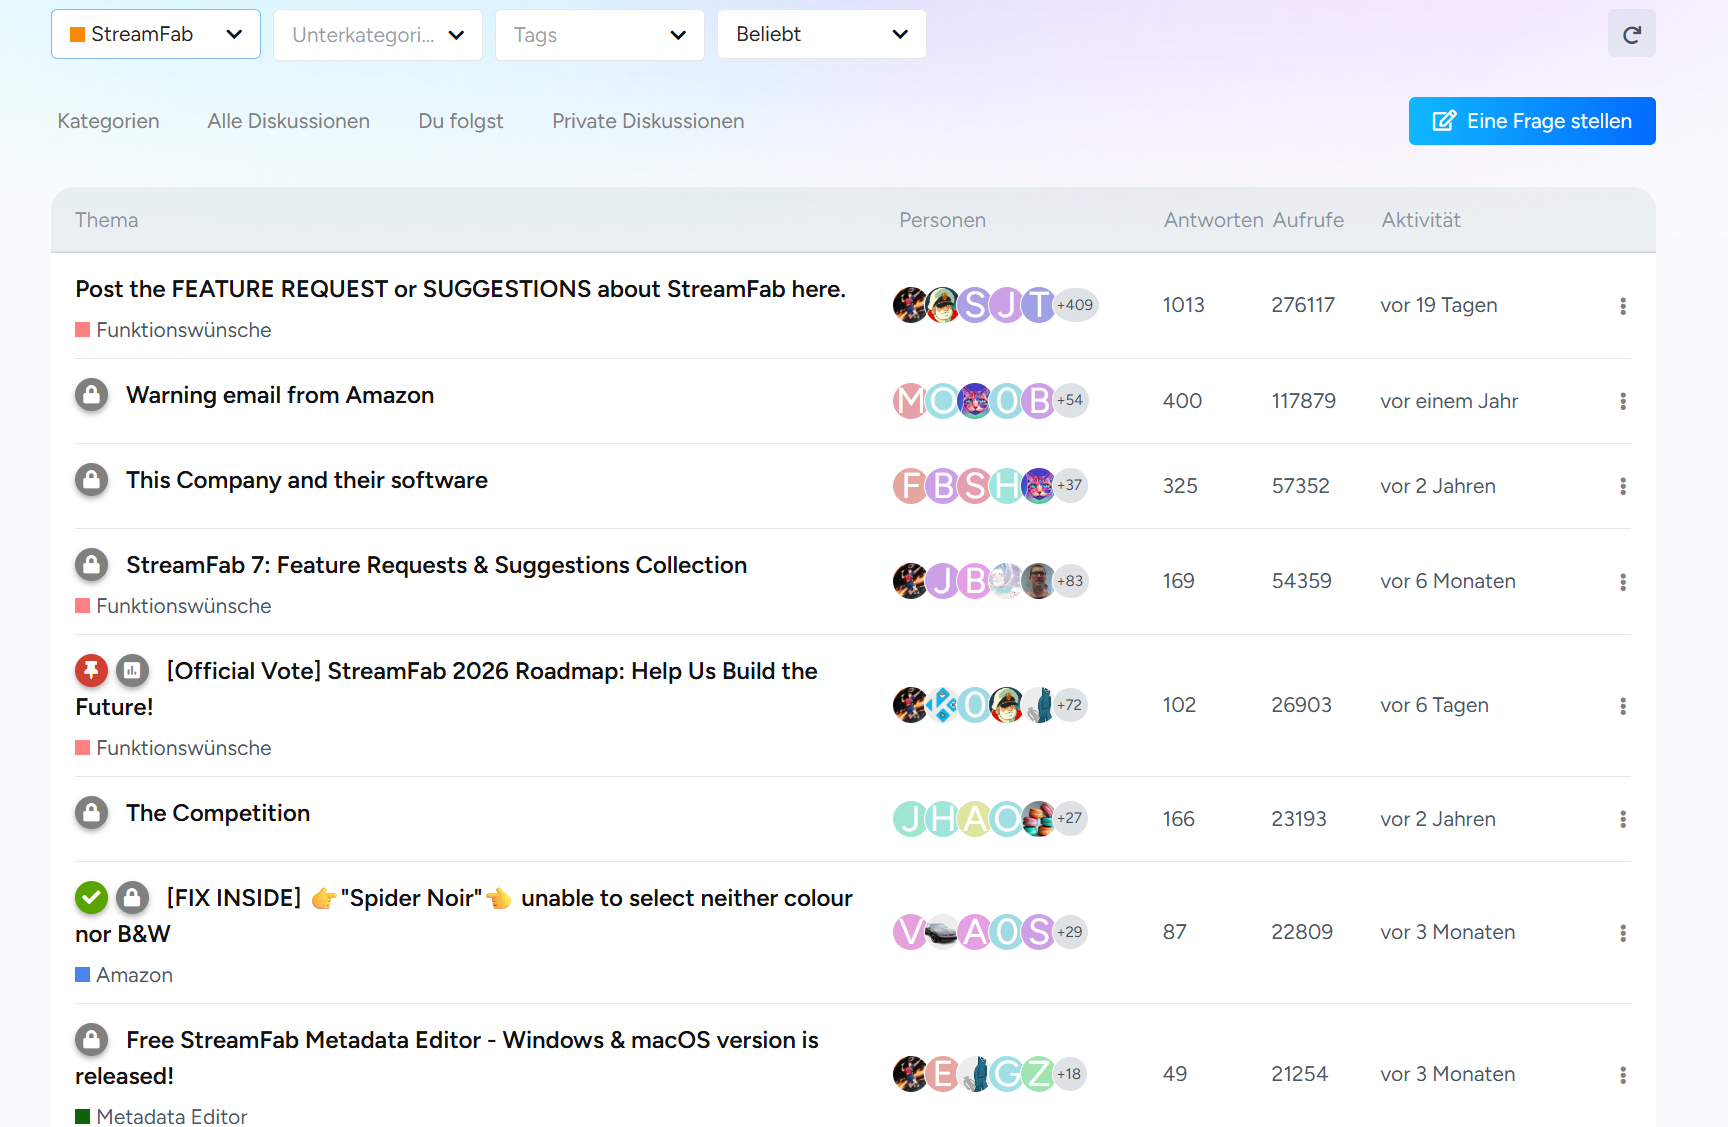Open the StreamFab category dropdown
Screen dimensions: 1728x1127
point(156,34)
